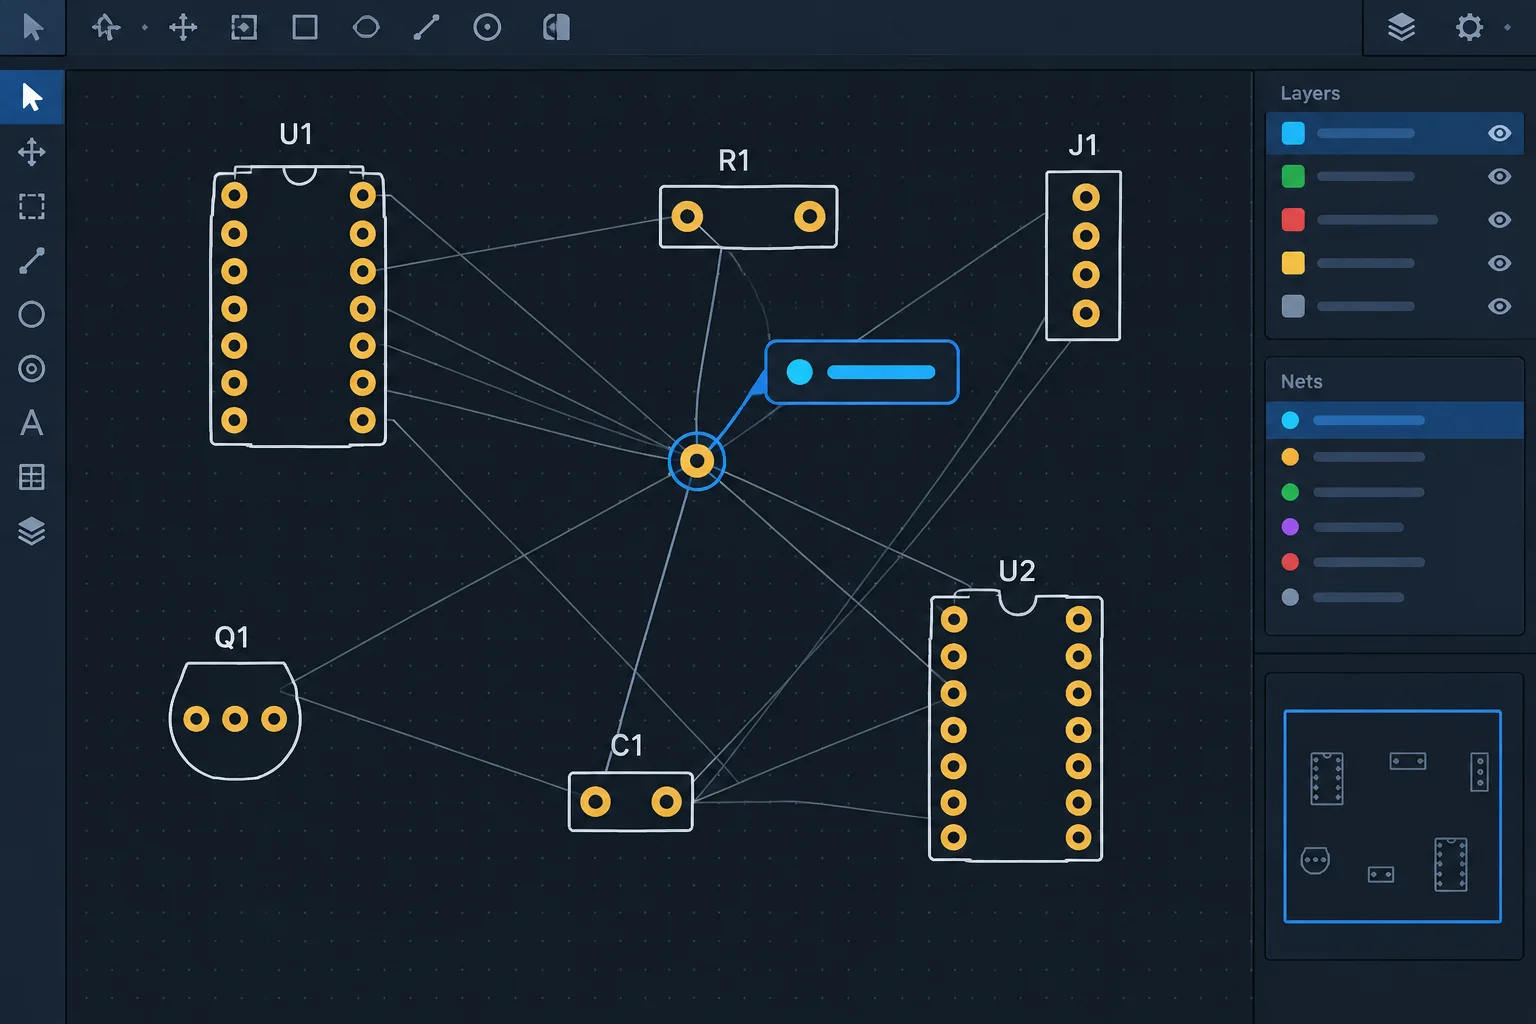
Task: Select the red net in Nets list
Action: pos(1394,562)
